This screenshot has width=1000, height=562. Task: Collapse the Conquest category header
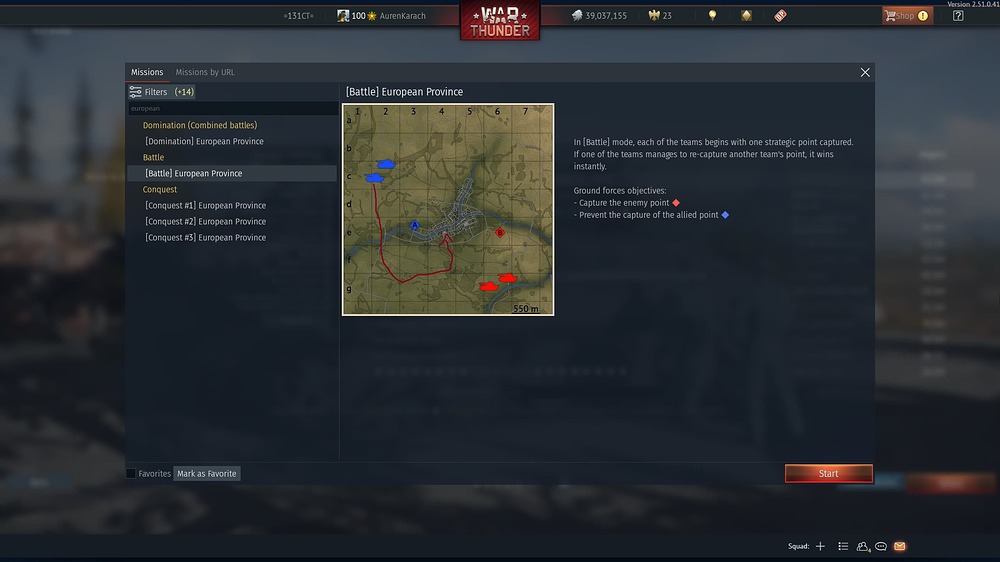click(x=159, y=189)
